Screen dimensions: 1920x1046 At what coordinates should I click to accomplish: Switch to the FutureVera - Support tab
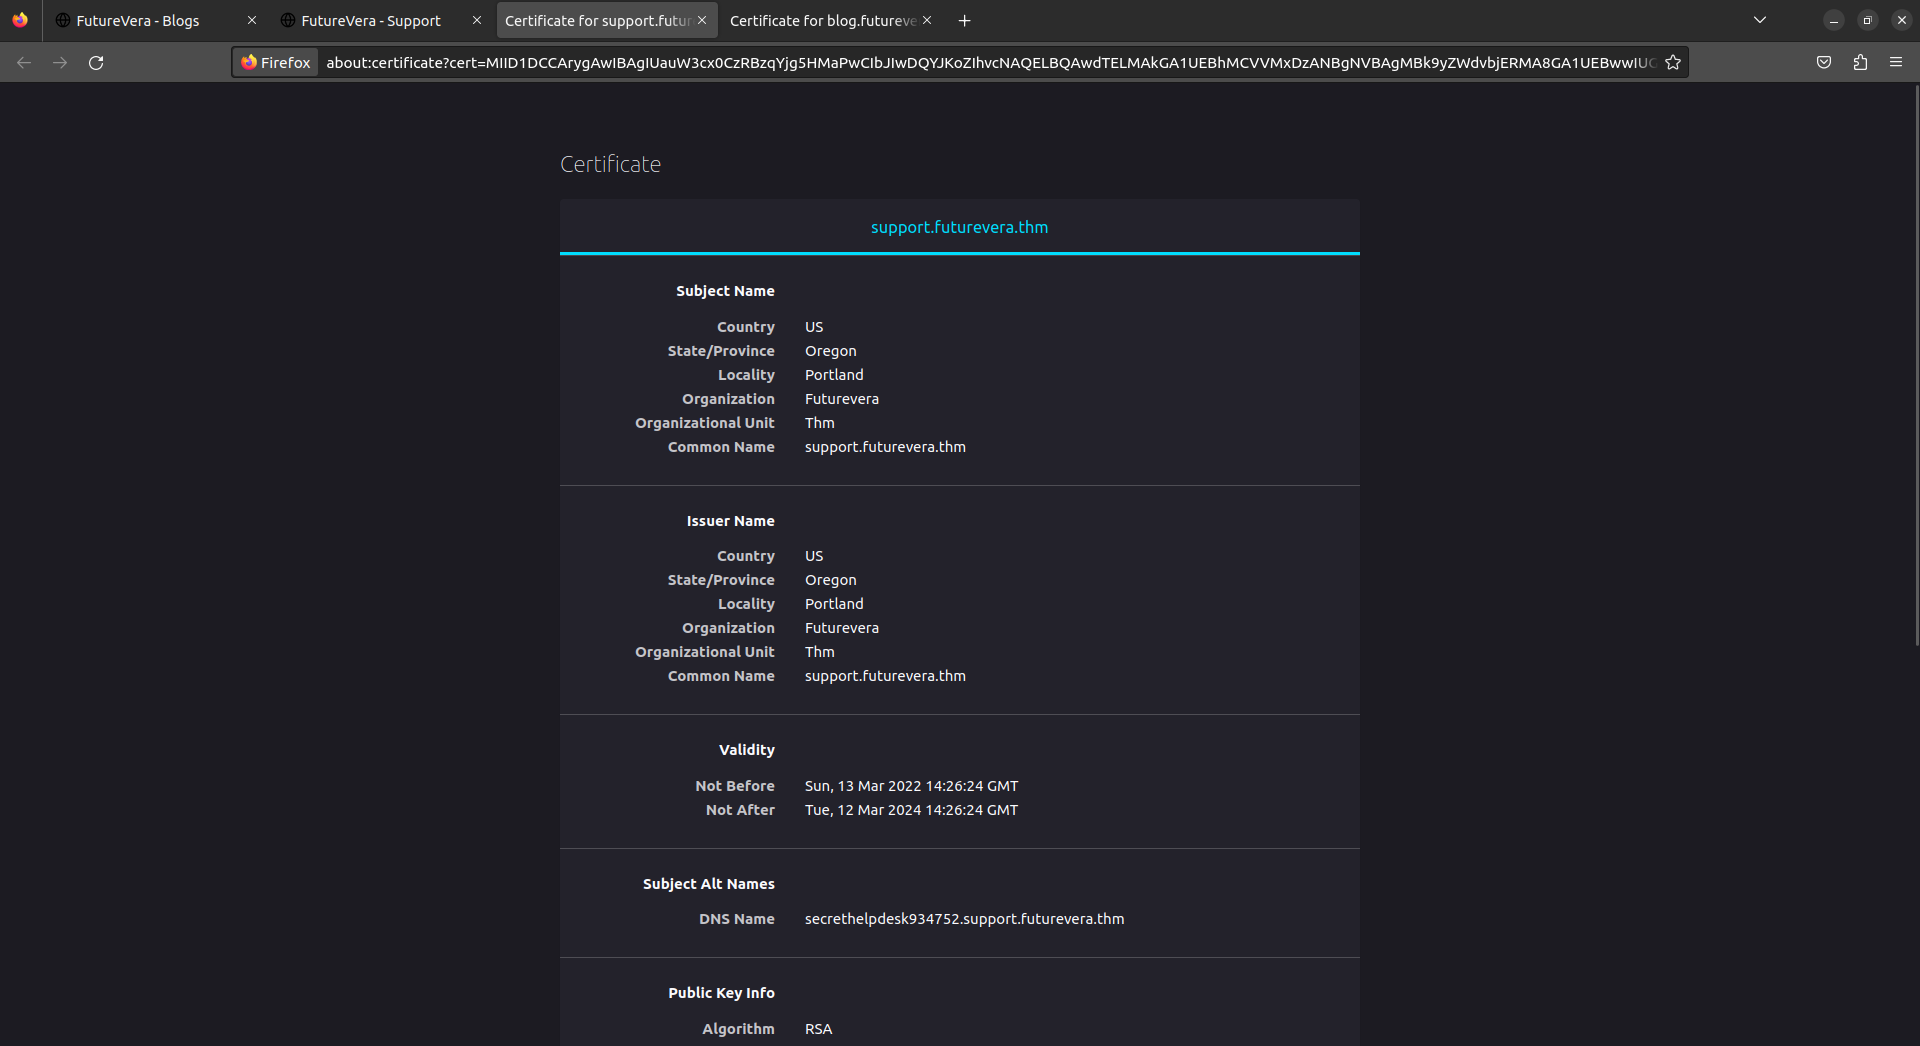(x=371, y=21)
